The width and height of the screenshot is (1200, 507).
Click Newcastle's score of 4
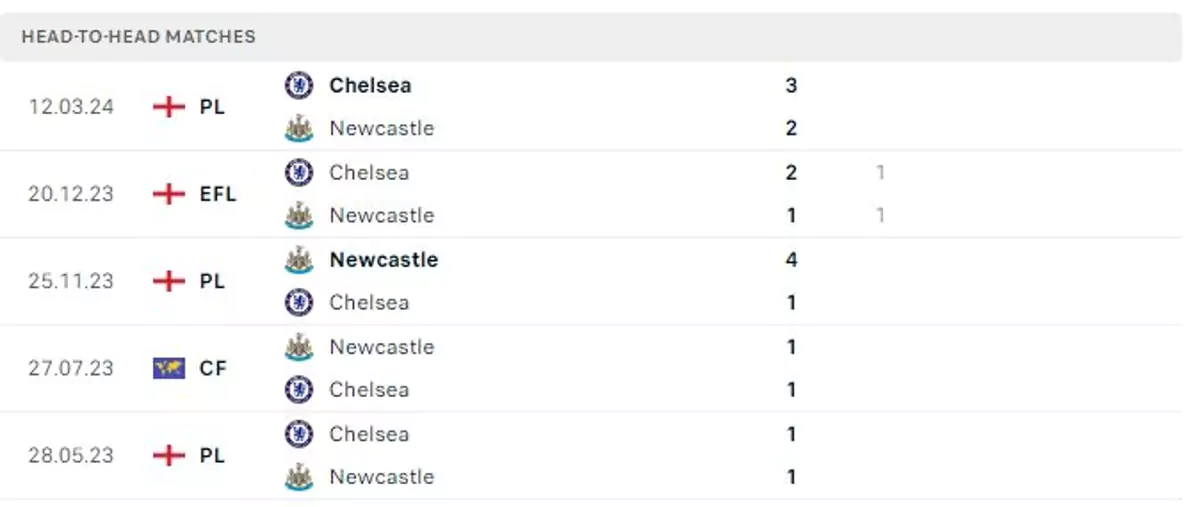click(x=791, y=260)
